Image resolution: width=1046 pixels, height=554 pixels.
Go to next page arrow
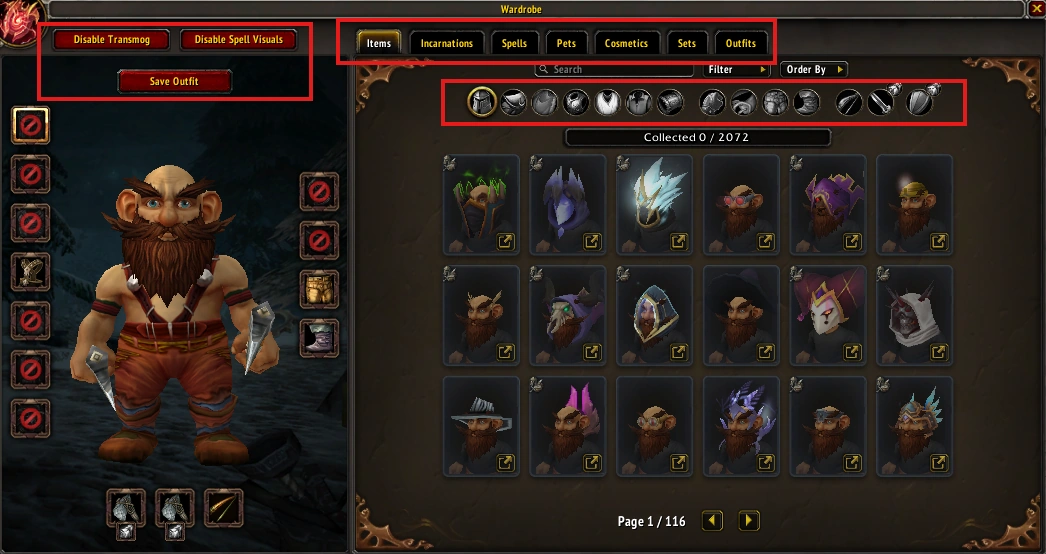point(748,521)
